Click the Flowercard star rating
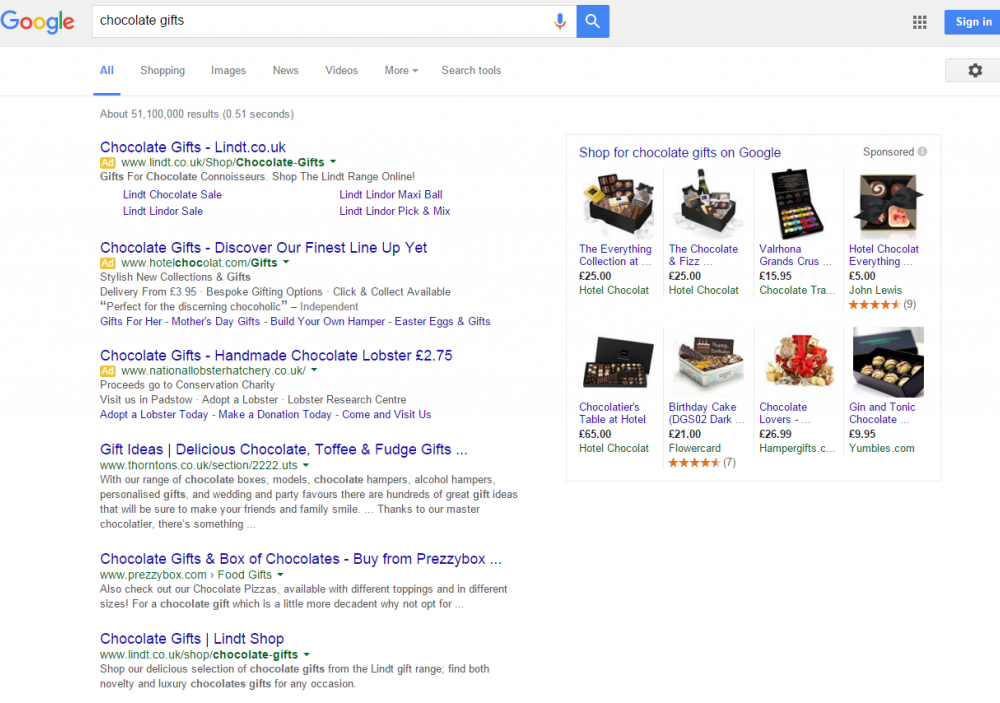 click(694, 462)
